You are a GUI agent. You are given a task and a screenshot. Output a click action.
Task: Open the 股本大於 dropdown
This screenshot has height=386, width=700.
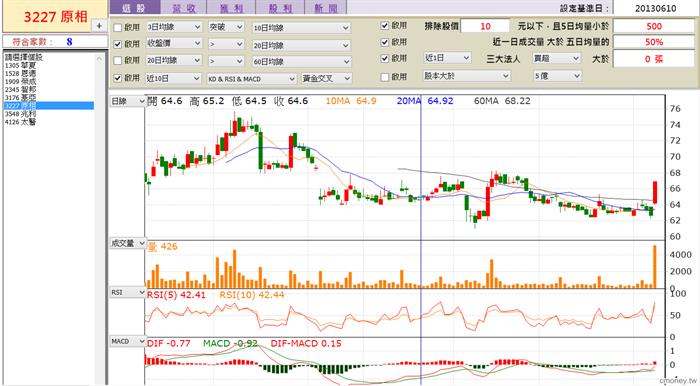coord(467,76)
